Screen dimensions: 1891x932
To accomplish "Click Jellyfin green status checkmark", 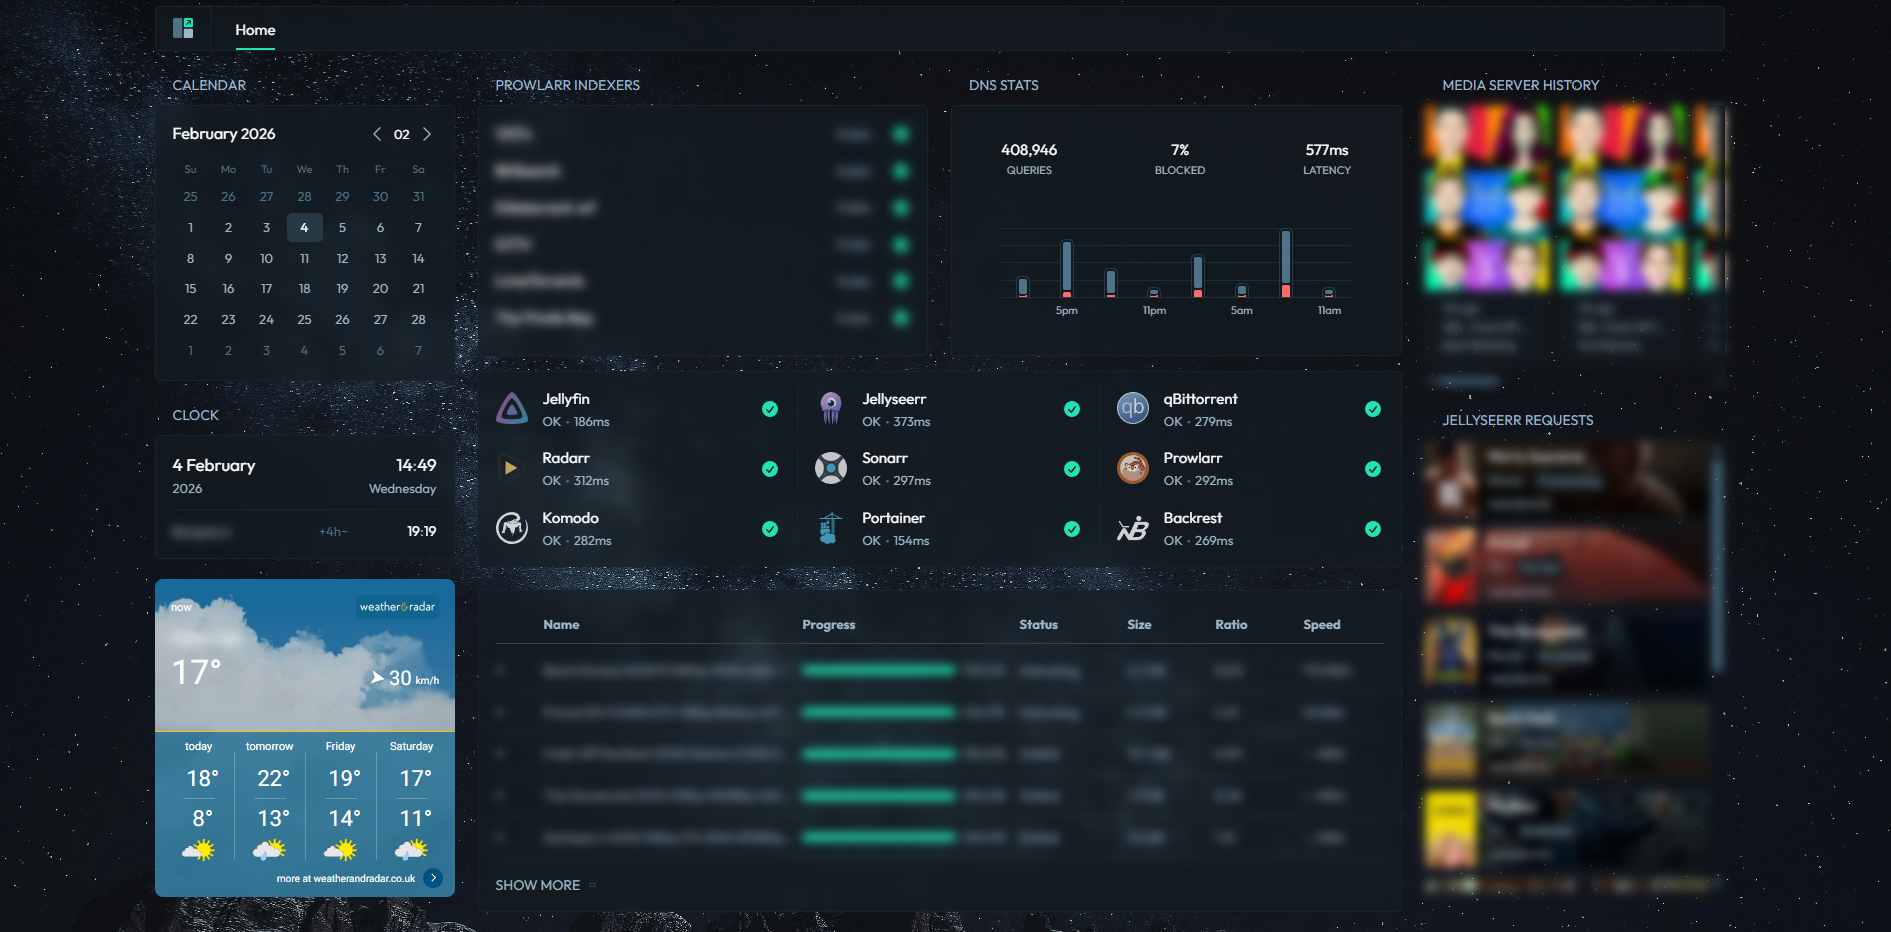I will coord(770,409).
